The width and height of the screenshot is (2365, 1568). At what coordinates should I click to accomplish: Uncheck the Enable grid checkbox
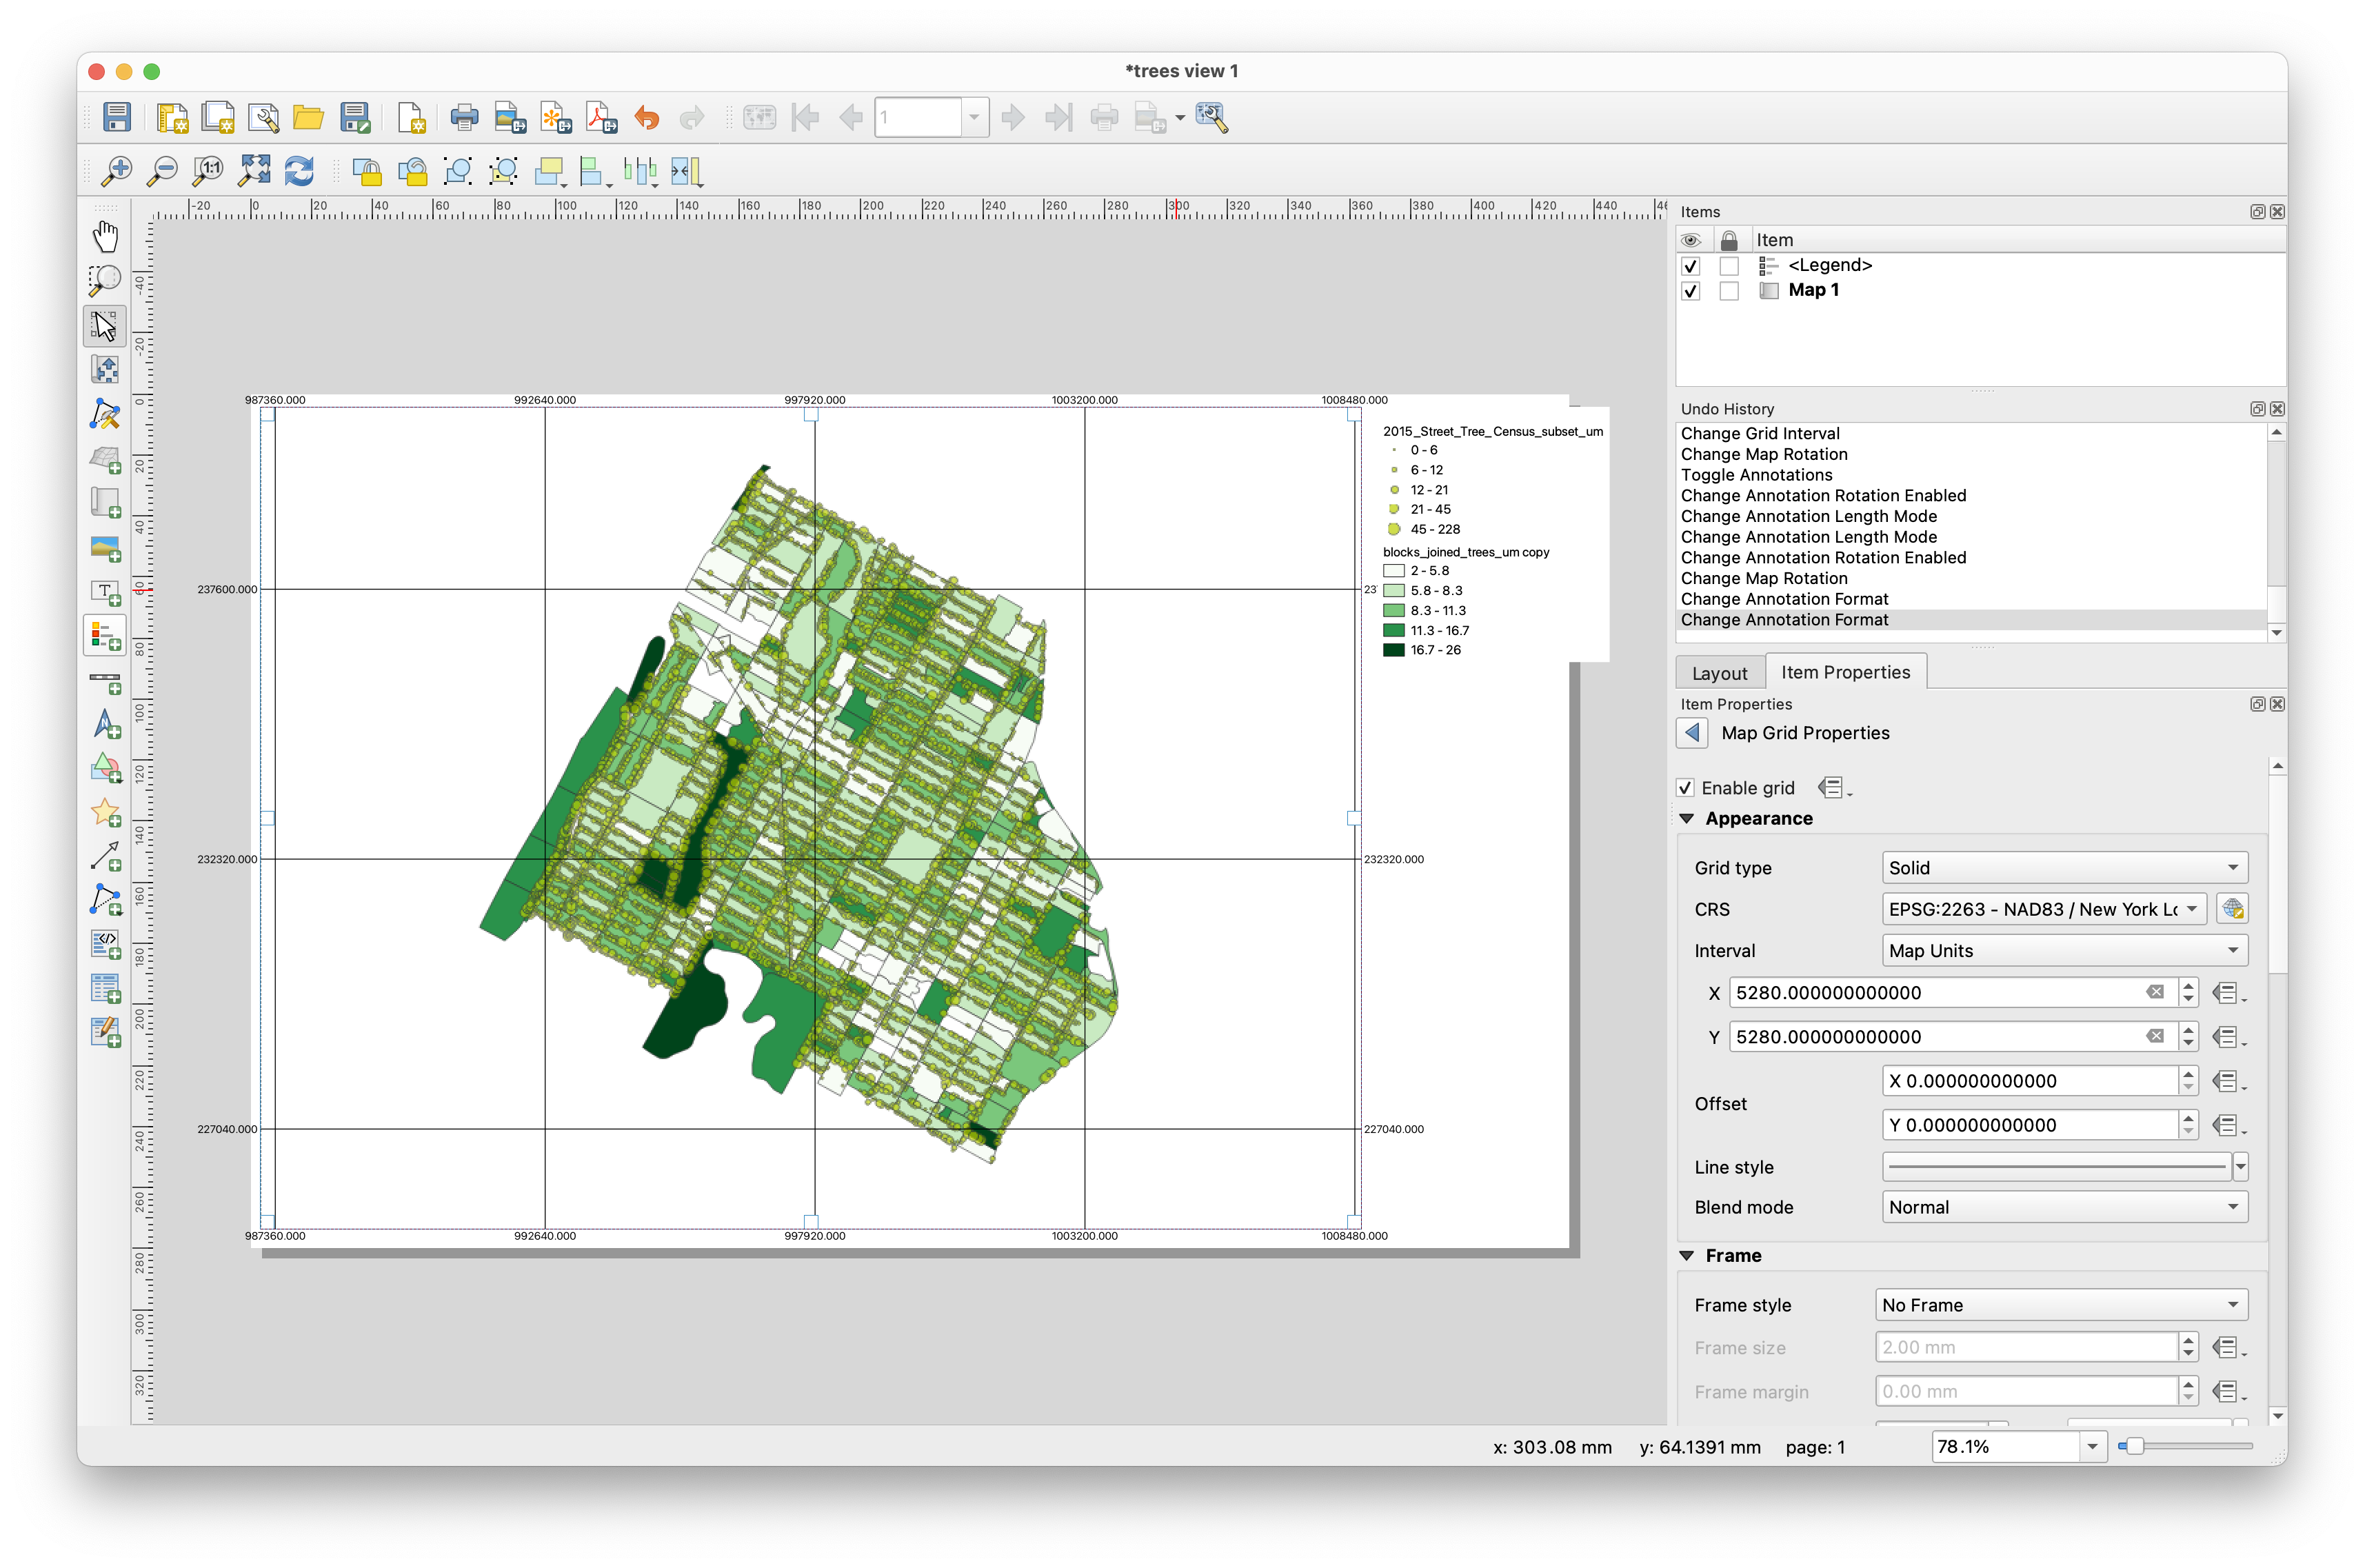tap(1686, 788)
